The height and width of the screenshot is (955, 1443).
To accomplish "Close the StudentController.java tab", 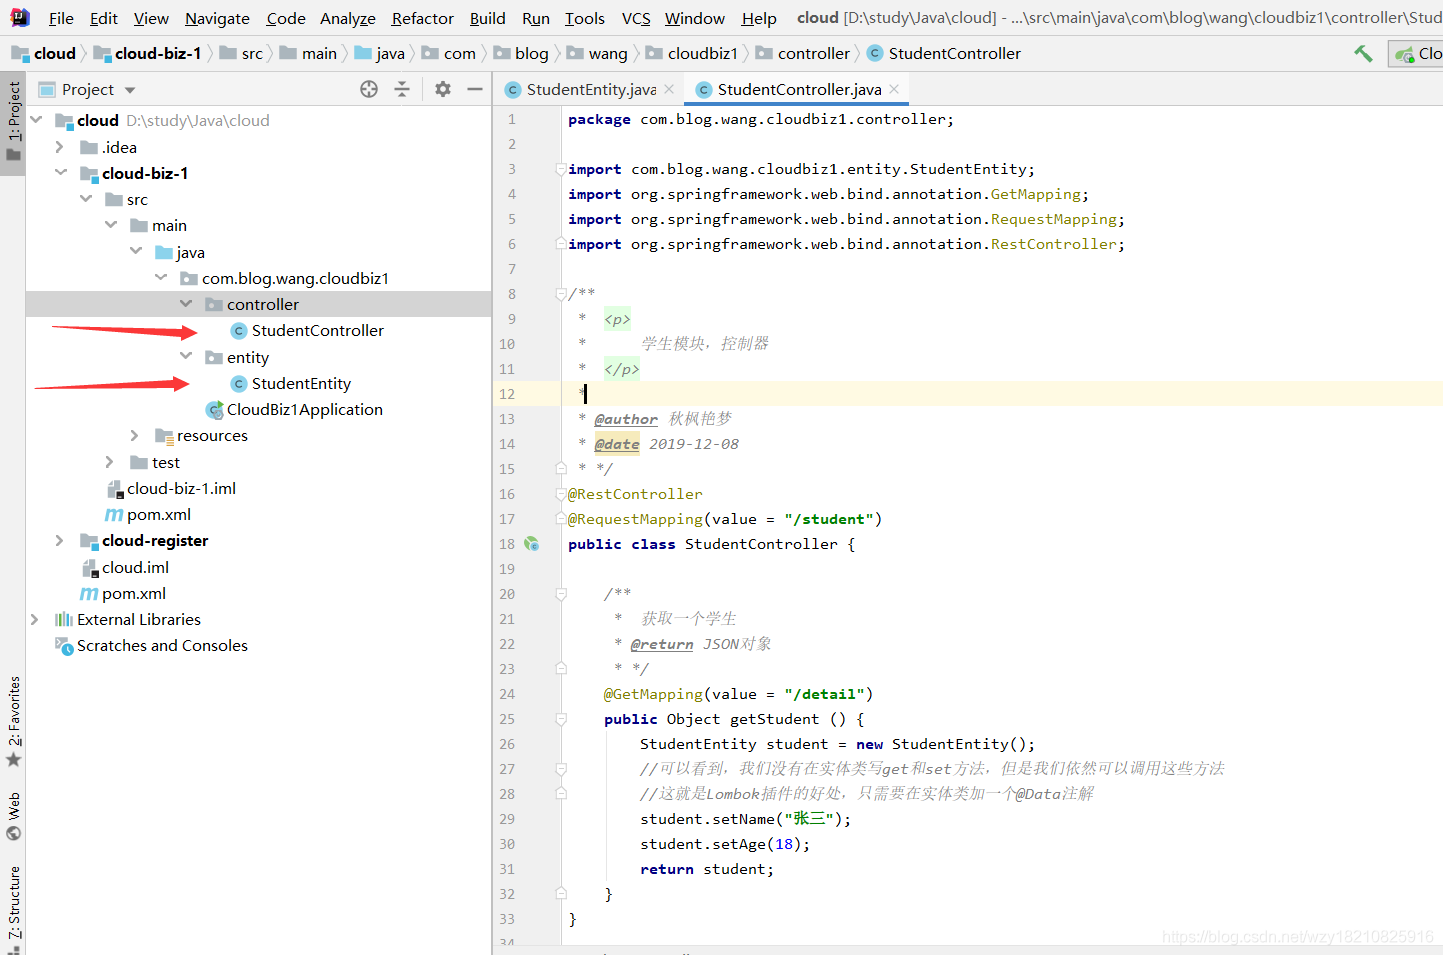I will tap(894, 89).
